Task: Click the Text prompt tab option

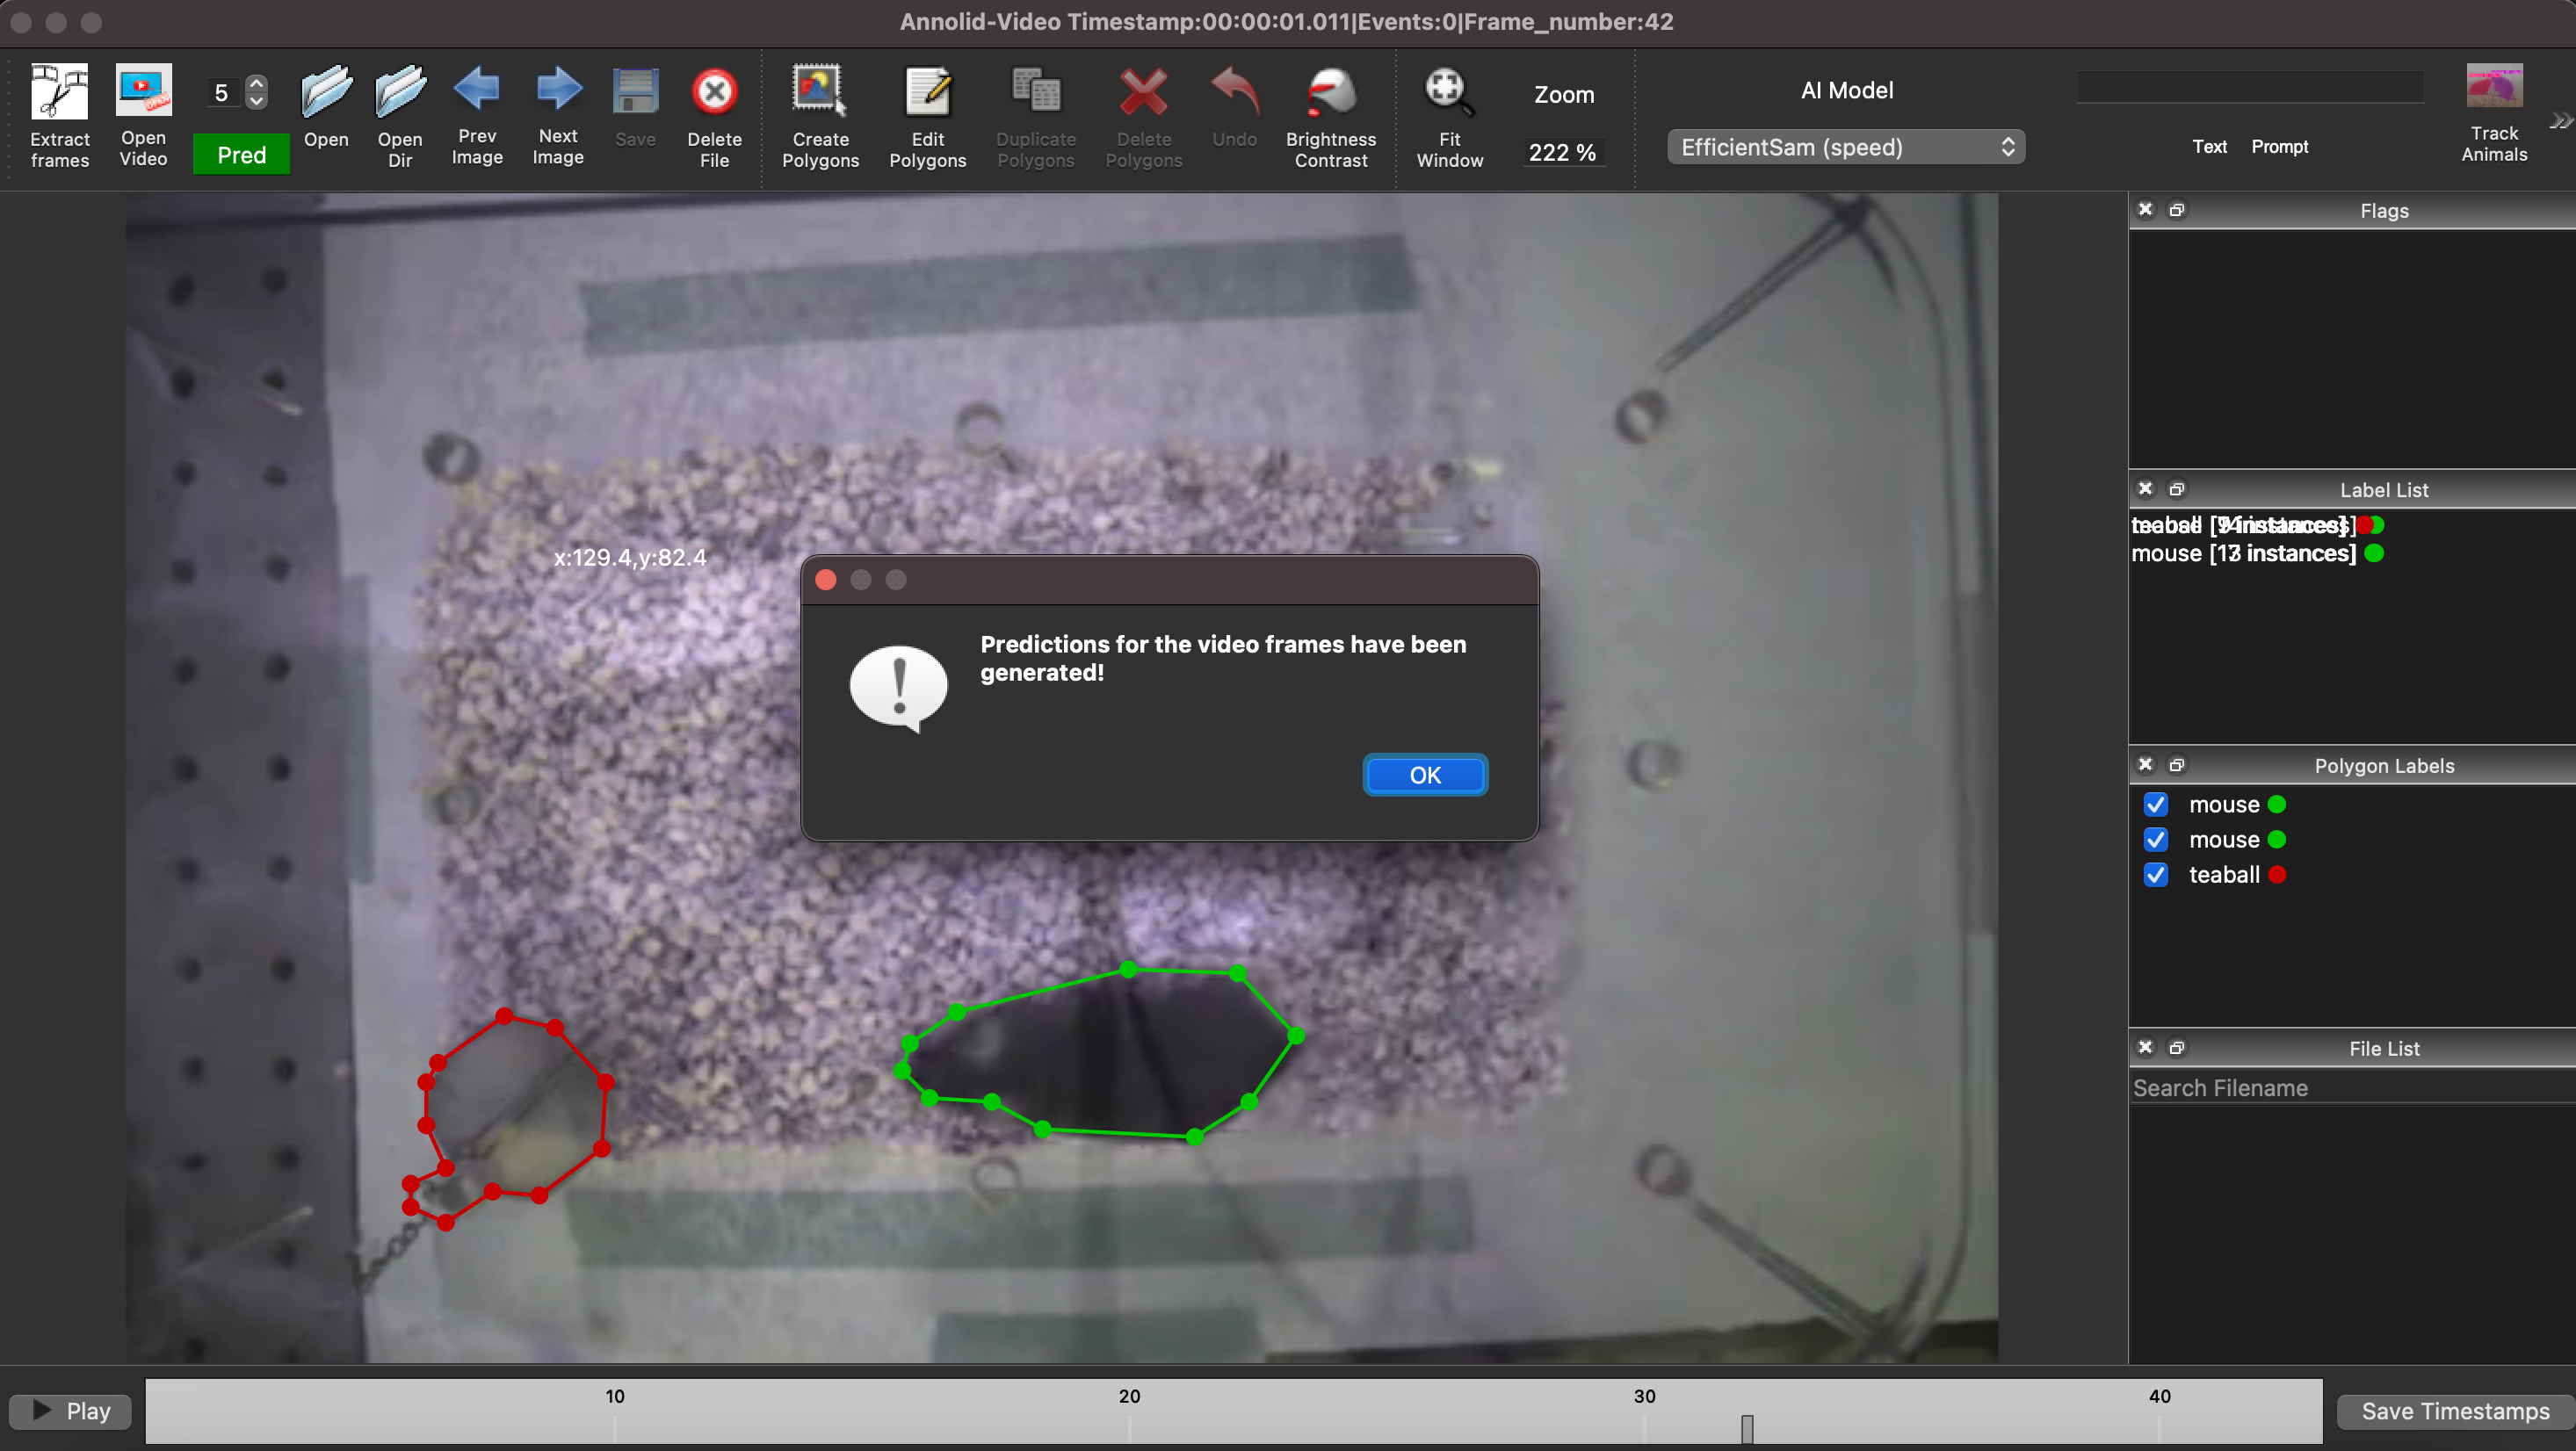Action: click(x=2208, y=147)
